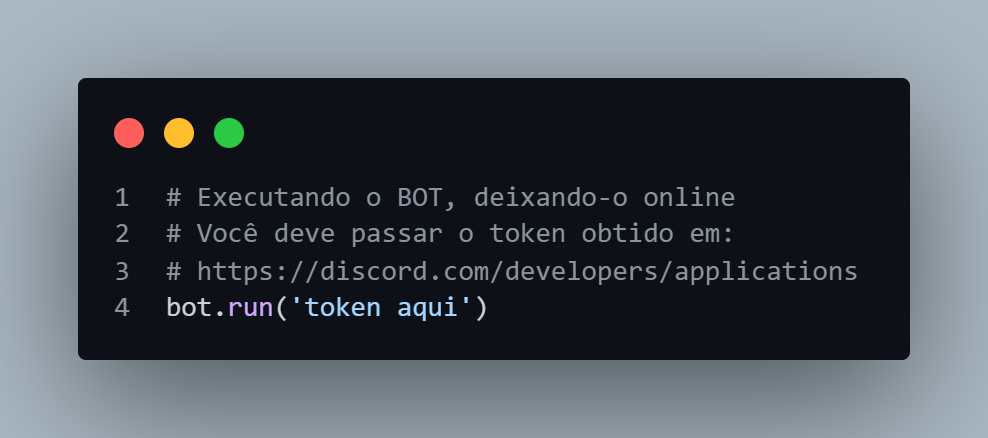Click the closing parenthesis after token string
Viewport: 988px width, 438px height.
pos(481,308)
